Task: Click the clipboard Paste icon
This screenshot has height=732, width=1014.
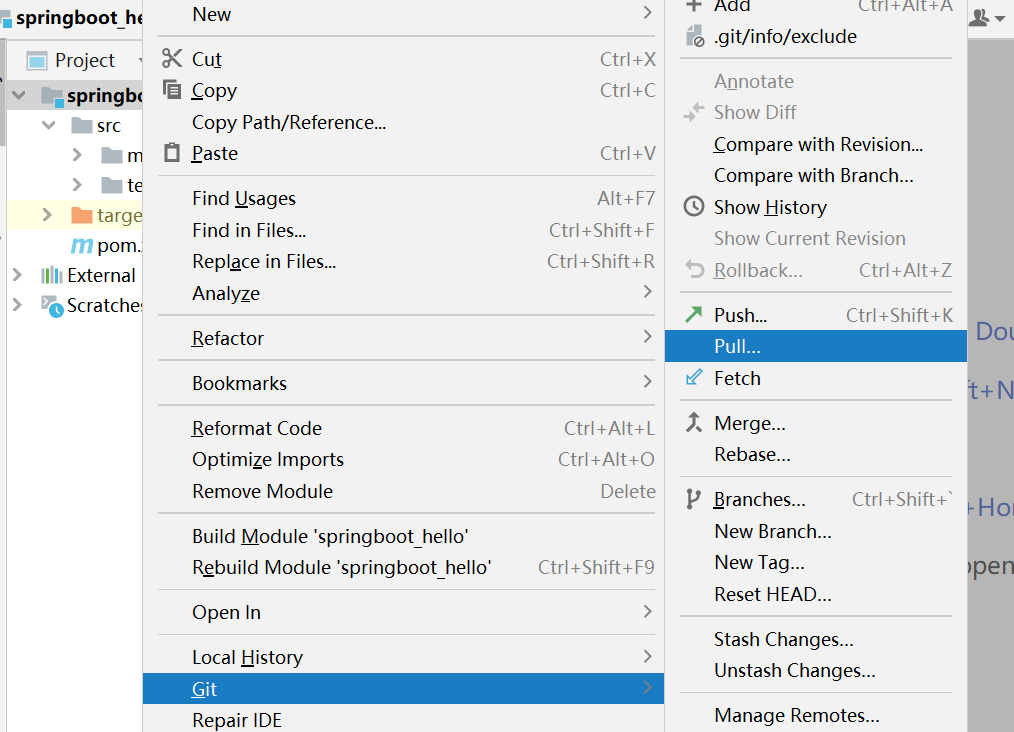Action: pos(172,153)
